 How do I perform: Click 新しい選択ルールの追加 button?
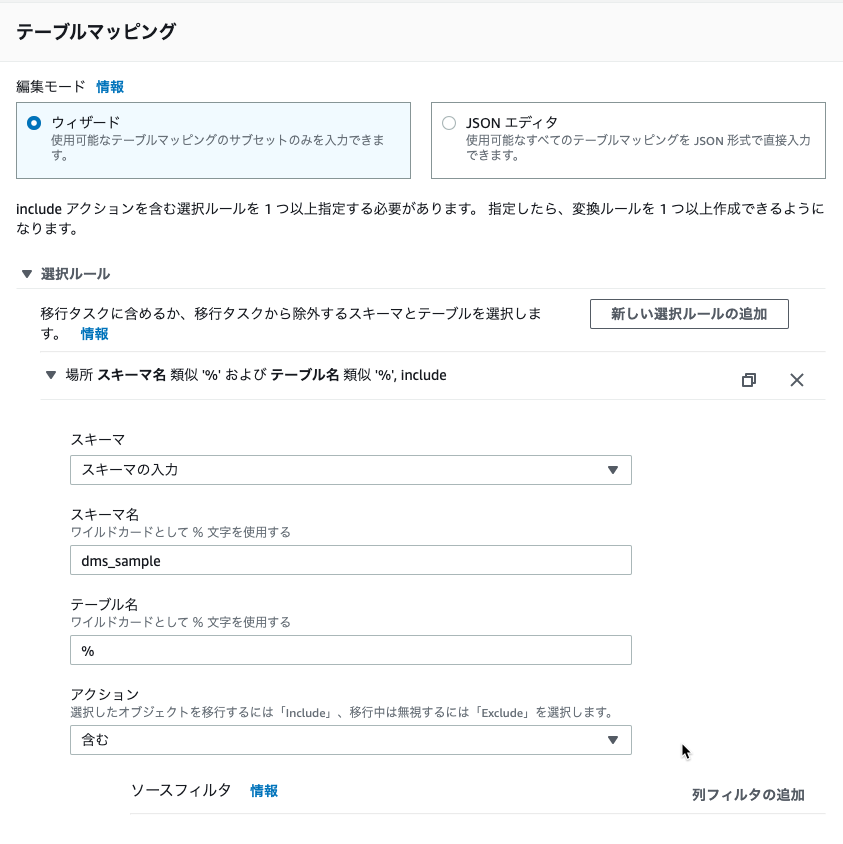(x=689, y=314)
